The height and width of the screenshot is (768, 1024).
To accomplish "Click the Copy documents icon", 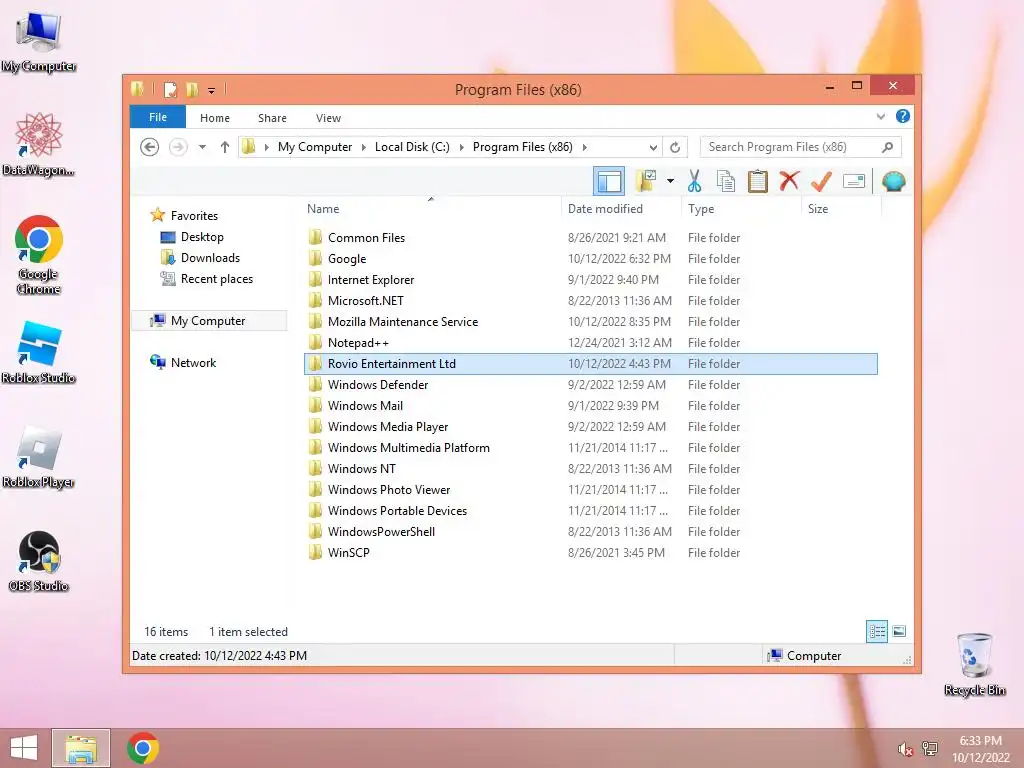I will [x=726, y=181].
